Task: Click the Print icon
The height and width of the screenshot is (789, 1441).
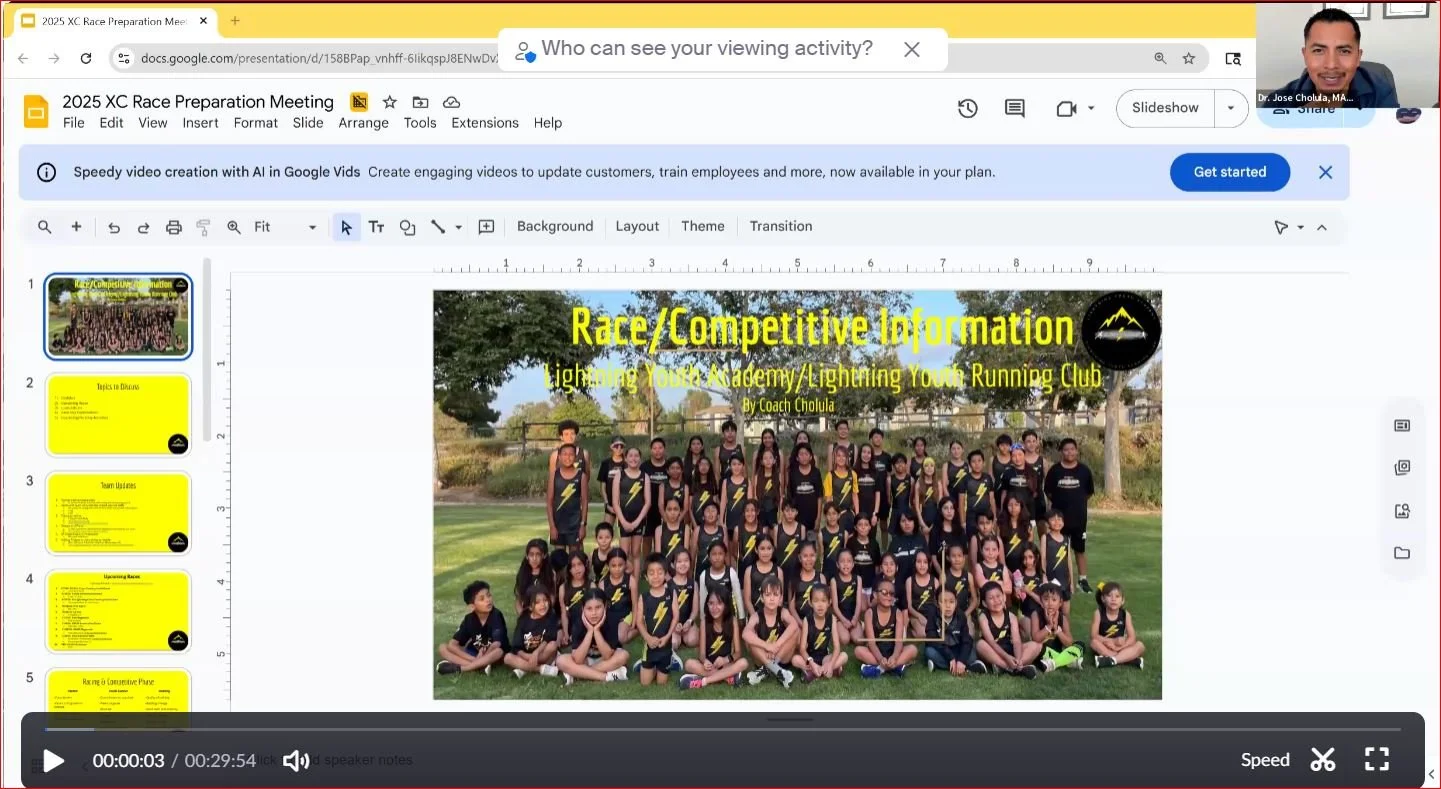Action: click(174, 227)
